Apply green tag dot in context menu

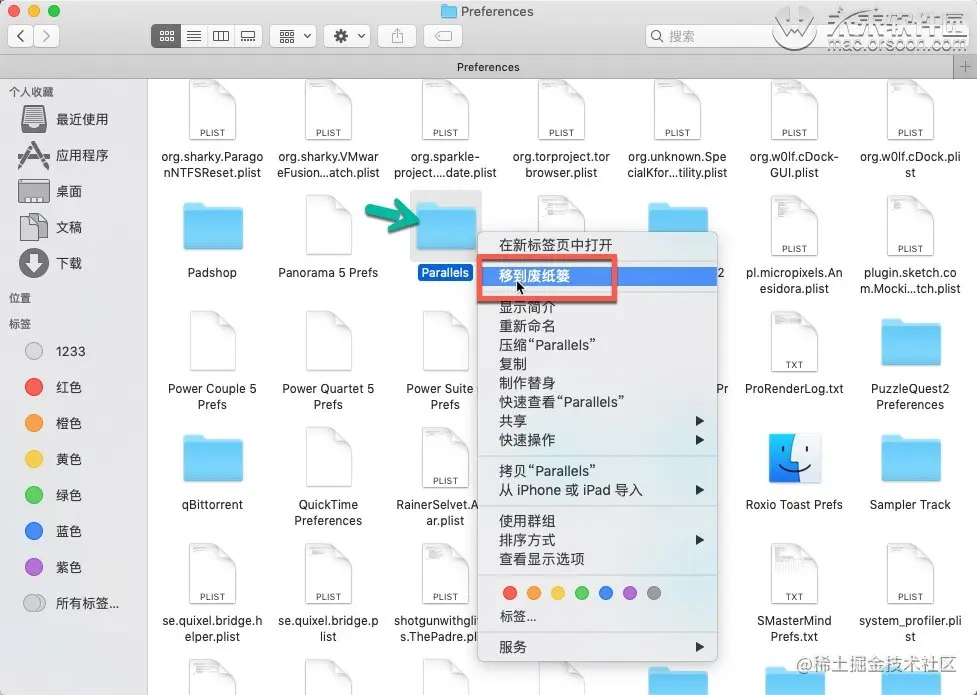(582, 593)
